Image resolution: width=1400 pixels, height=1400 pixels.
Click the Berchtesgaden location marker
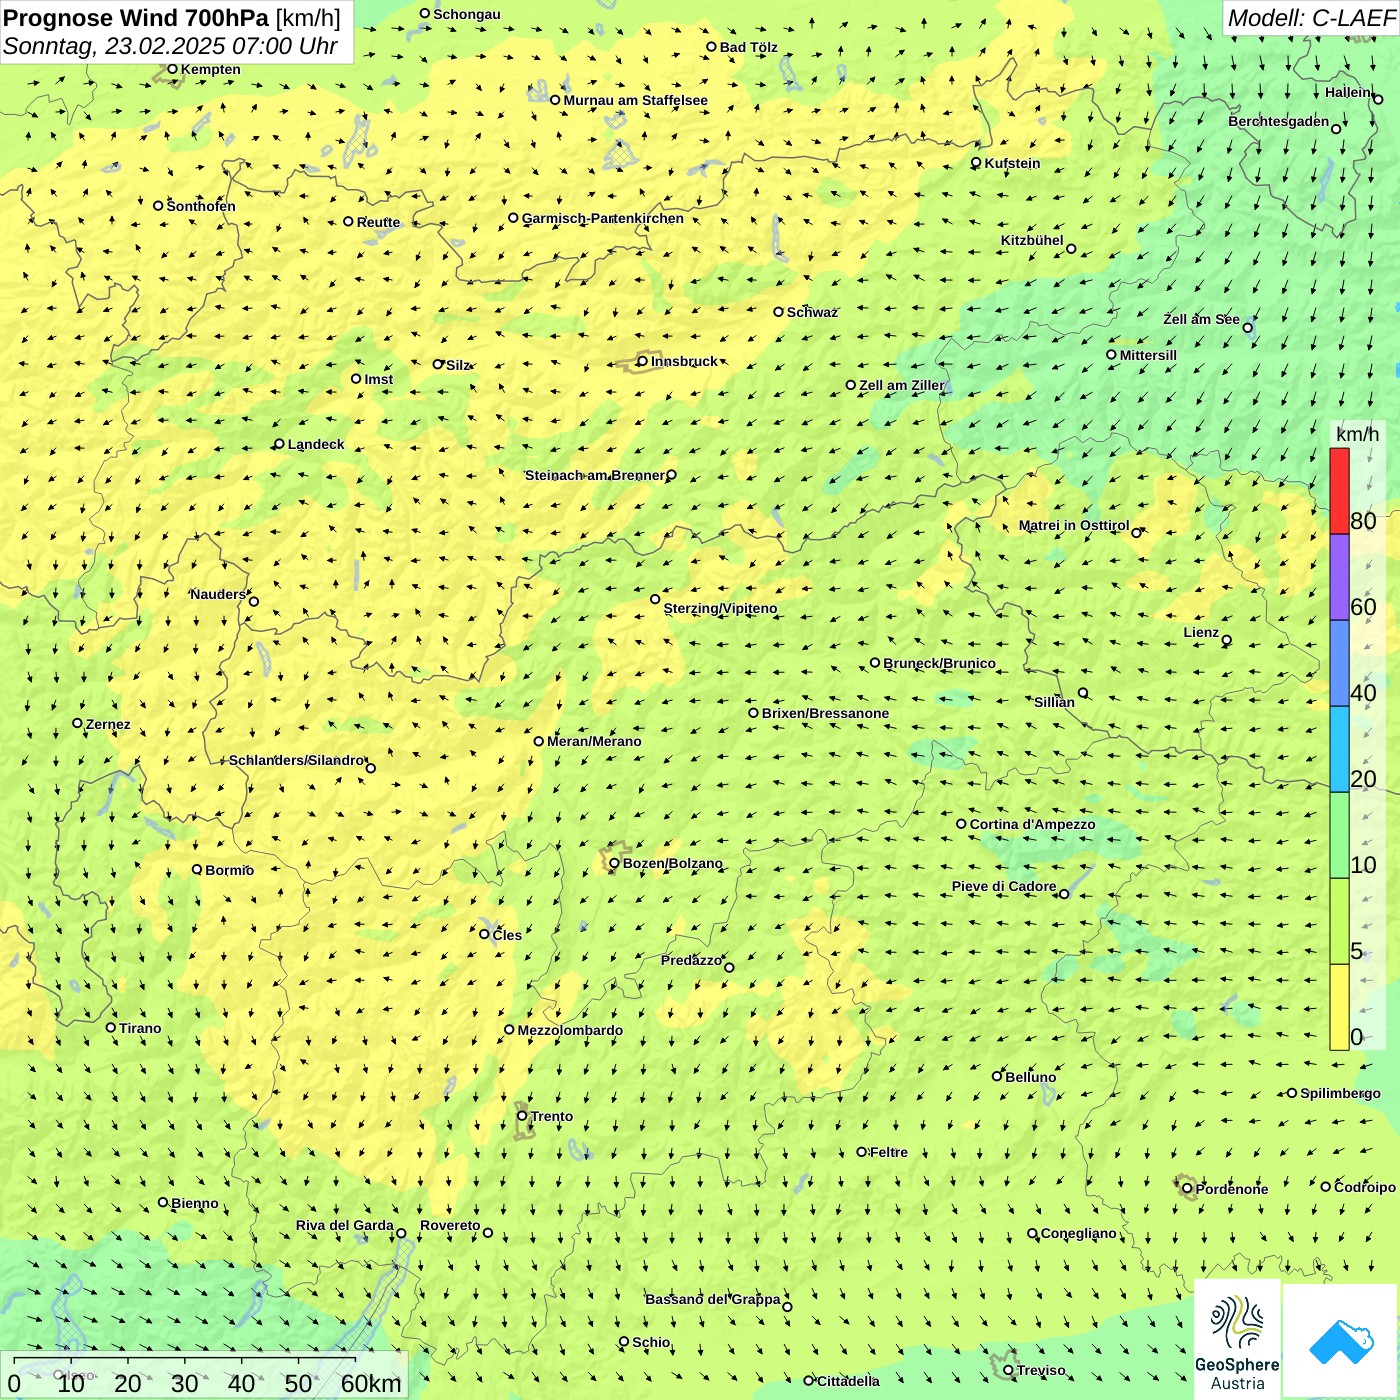[x=1336, y=128]
